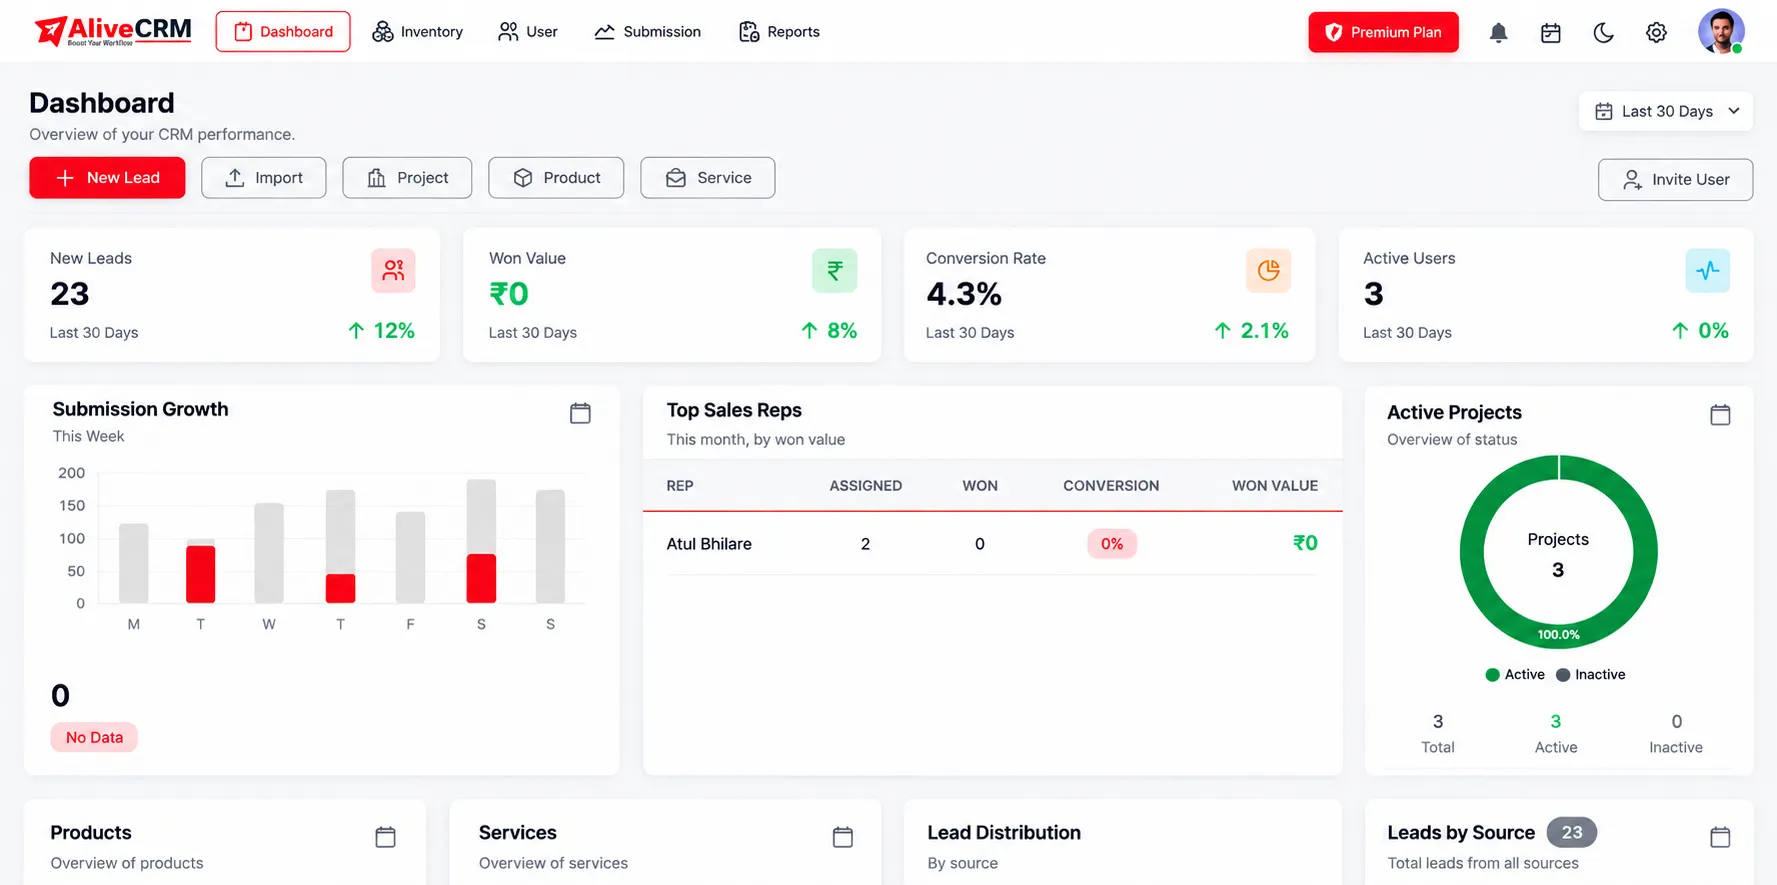Open the notifications bell

pos(1498,33)
